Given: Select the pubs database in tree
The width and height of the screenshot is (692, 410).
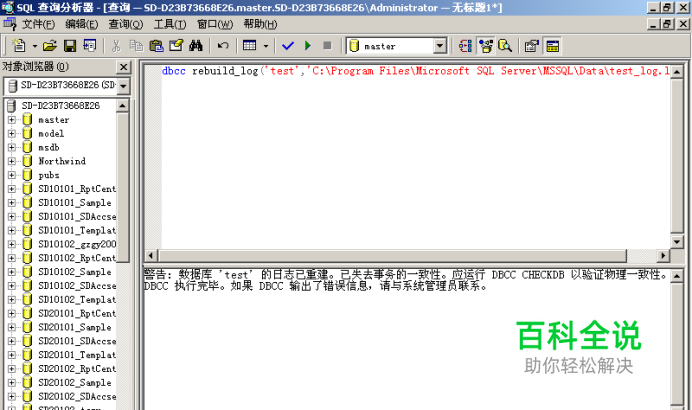Looking at the screenshot, I should point(49,175).
